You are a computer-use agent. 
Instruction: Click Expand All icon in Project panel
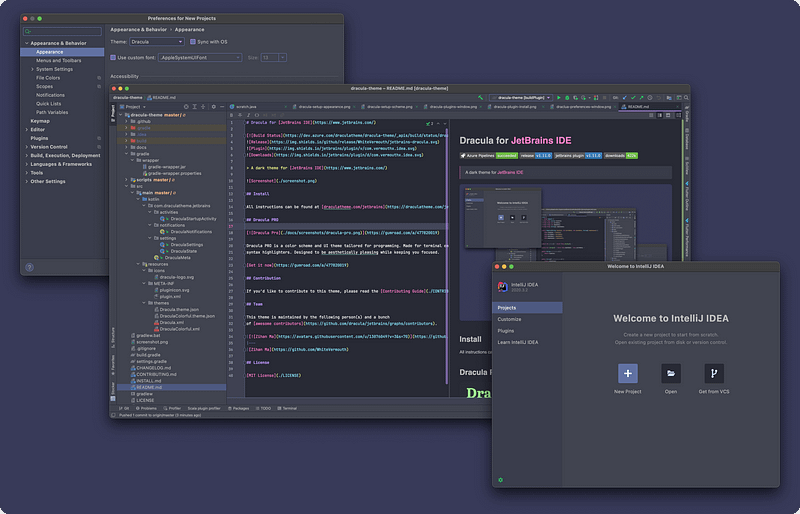coord(195,107)
